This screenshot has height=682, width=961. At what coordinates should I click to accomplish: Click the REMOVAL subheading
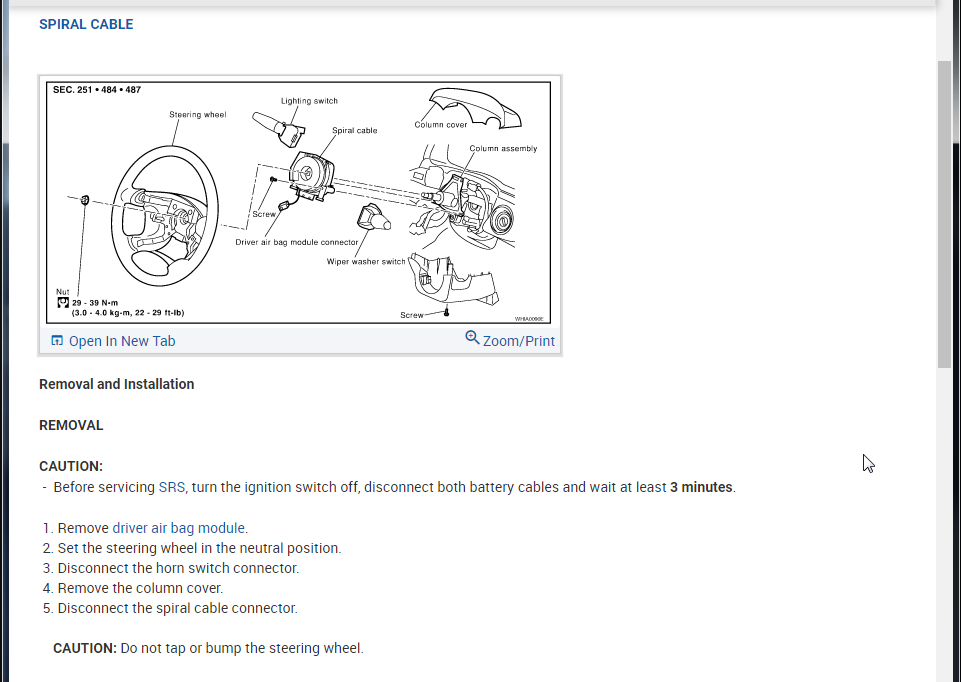click(71, 425)
